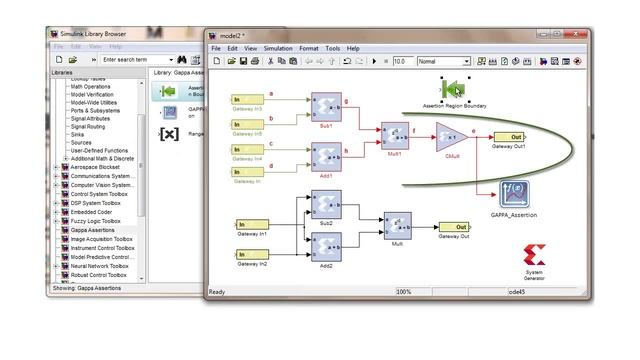
Task: Select Sources in Libraries tree
Action: tap(81, 142)
